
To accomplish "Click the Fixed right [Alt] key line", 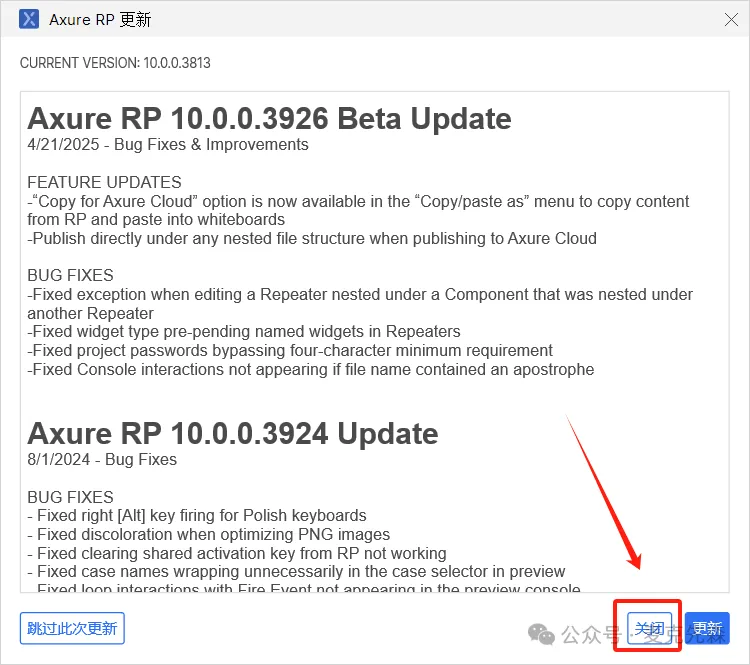I will pyautogui.click(x=197, y=516).
